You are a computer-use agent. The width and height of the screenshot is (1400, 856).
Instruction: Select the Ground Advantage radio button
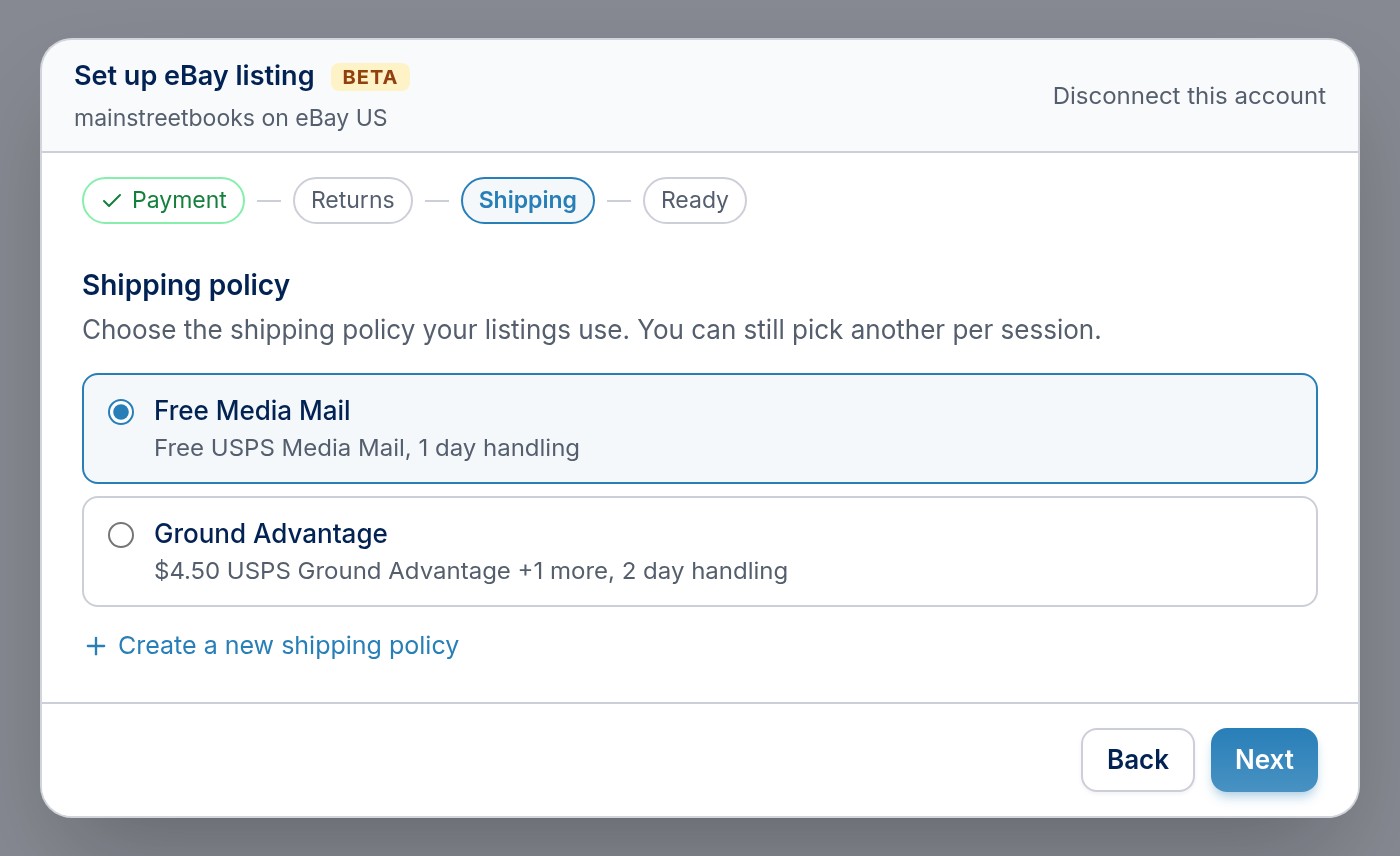pyautogui.click(x=121, y=535)
